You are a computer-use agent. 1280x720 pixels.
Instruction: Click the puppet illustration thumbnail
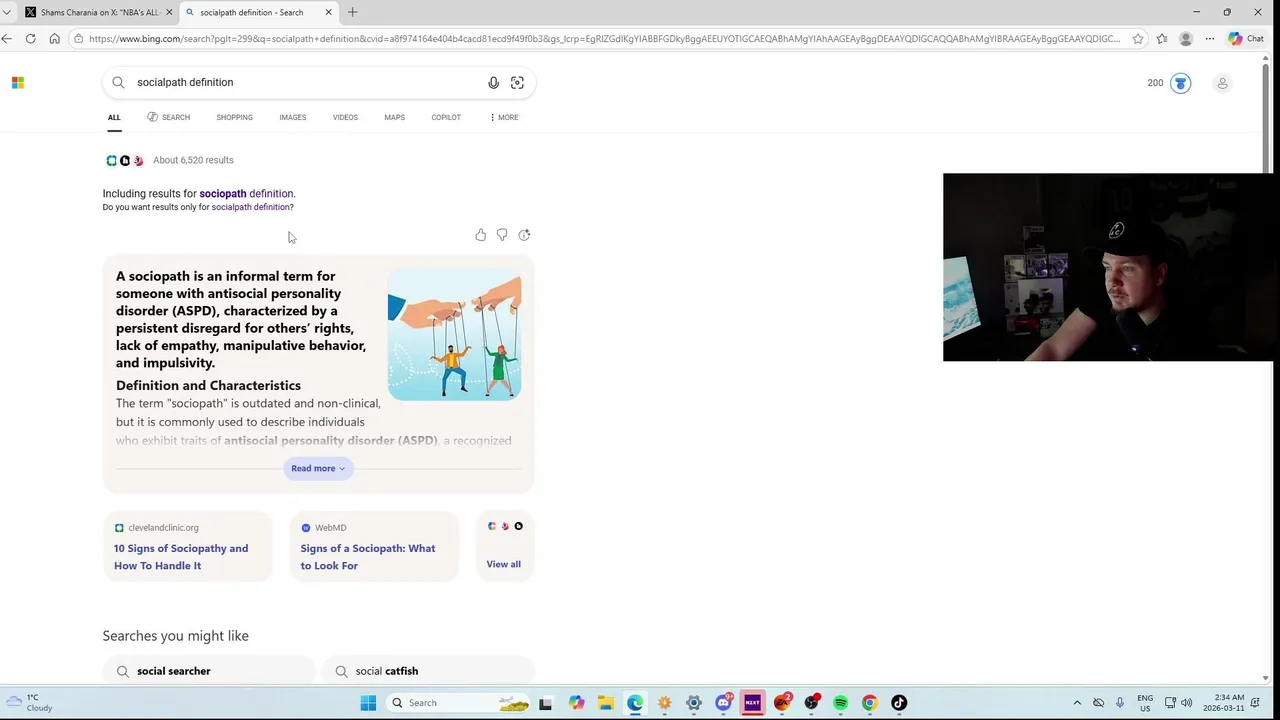pyautogui.click(x=454, y=334)
